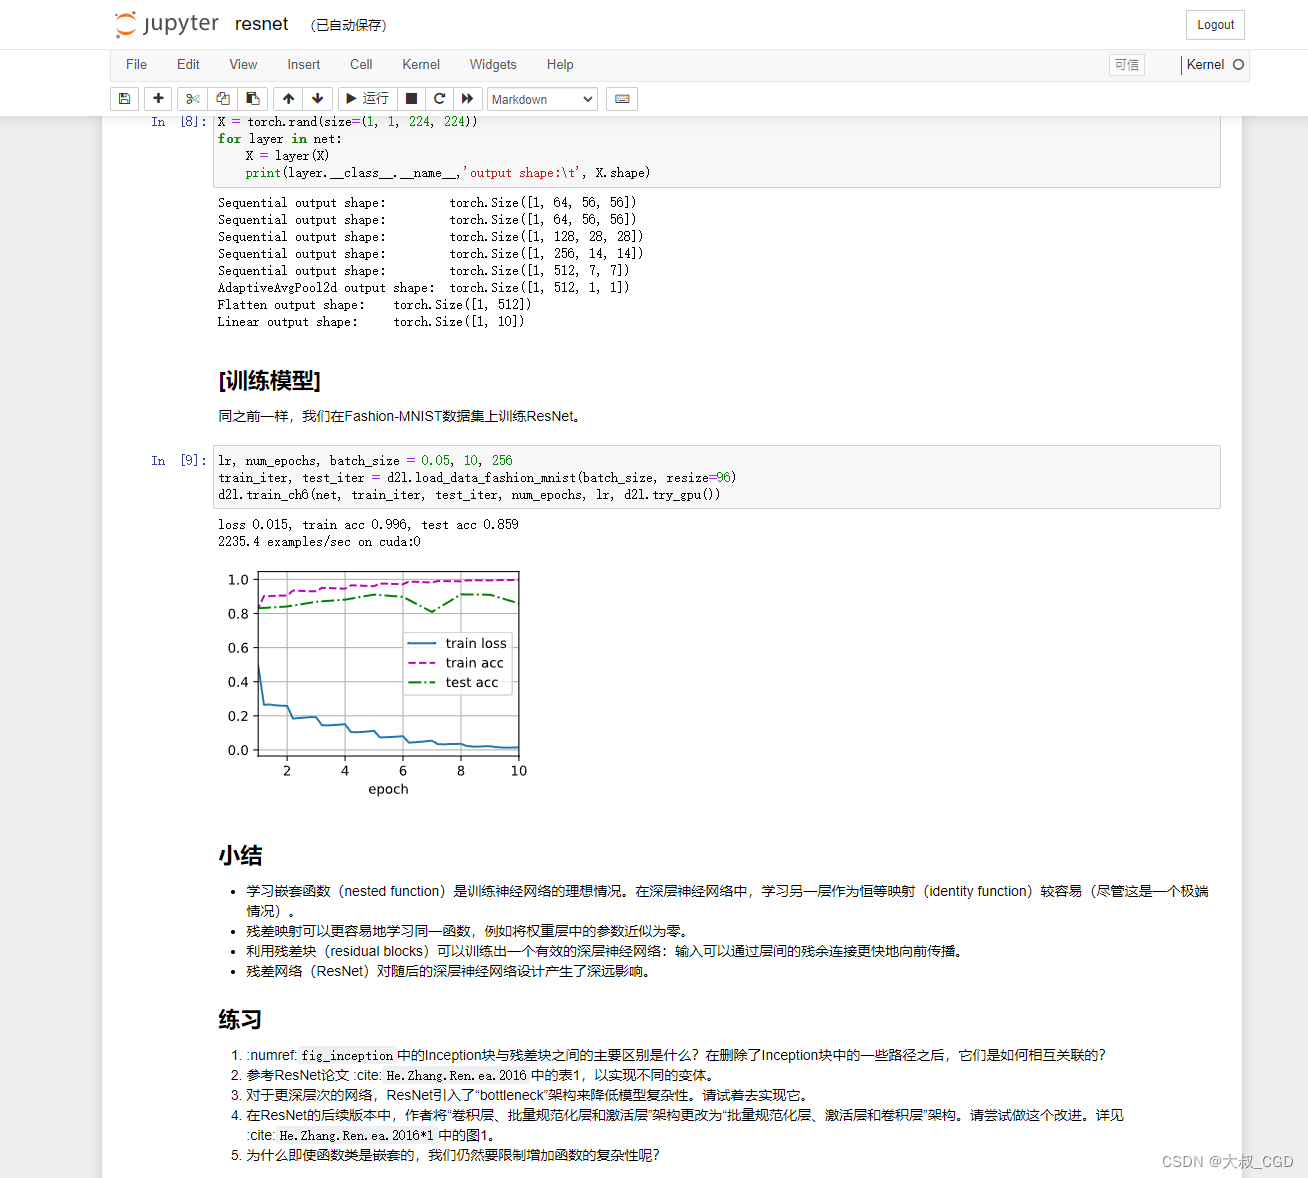Screen dimensions: 1308x1178
Task: Restart kernel and run all cells
Action: [467, 99]
